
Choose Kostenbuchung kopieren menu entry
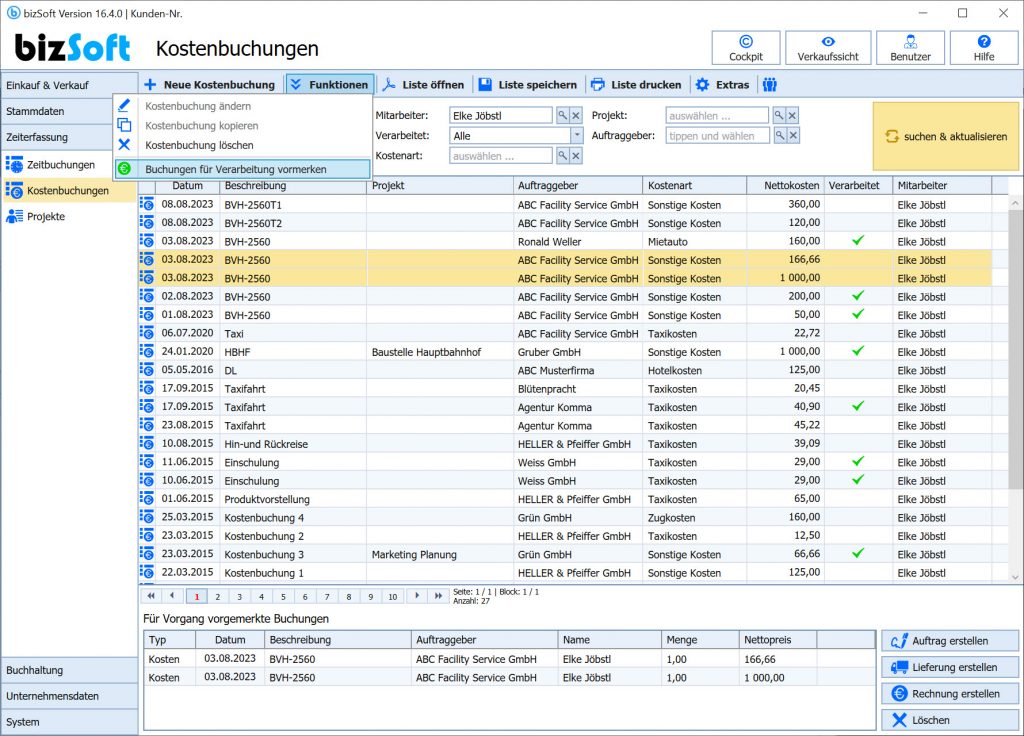(x=242, y=125)
